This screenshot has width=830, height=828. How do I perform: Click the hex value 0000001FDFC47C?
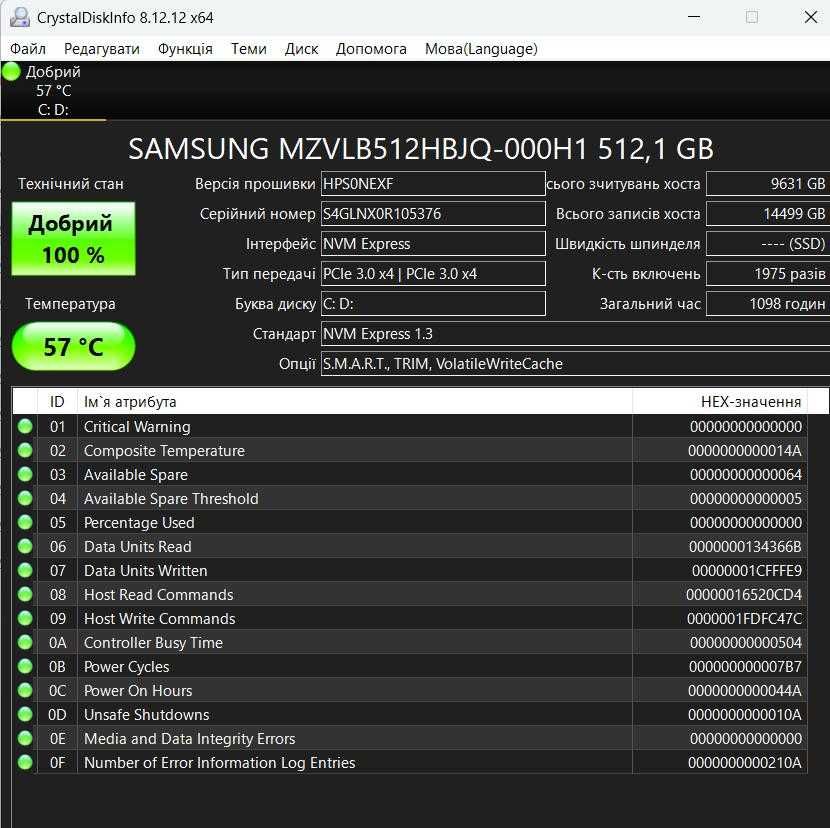pyautogui.click(x=744, y=619)
